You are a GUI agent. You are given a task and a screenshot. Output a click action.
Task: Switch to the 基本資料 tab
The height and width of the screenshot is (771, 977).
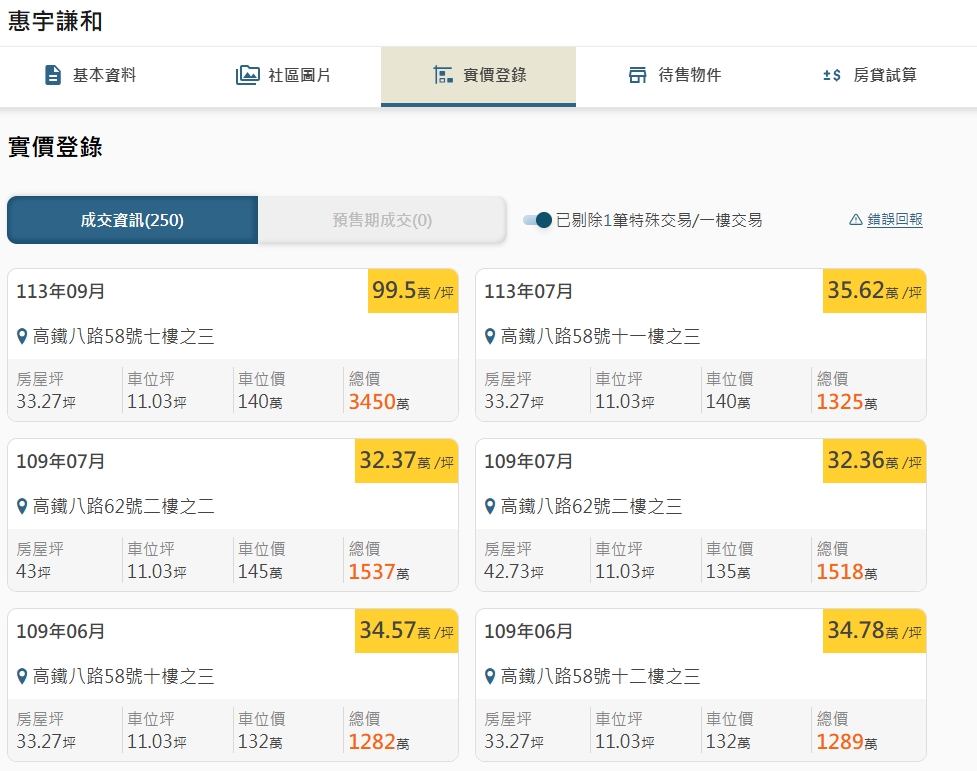point(92,76)
